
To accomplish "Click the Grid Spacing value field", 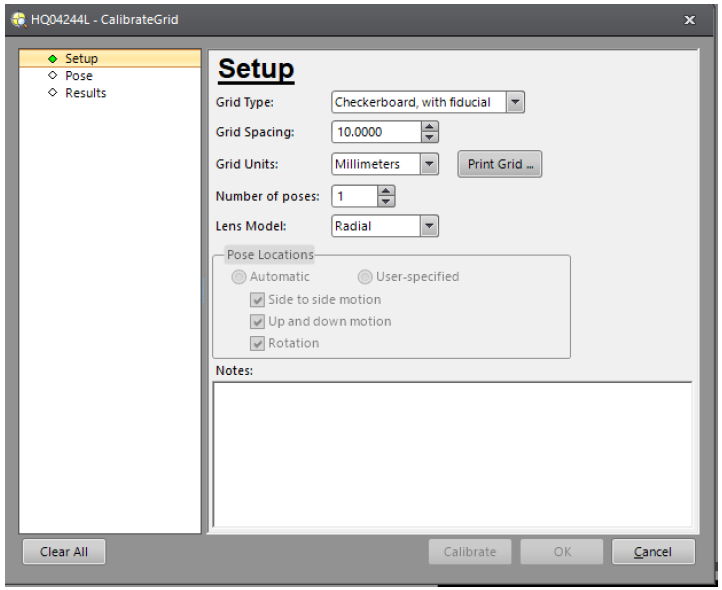I will click(x=376, y=132).
